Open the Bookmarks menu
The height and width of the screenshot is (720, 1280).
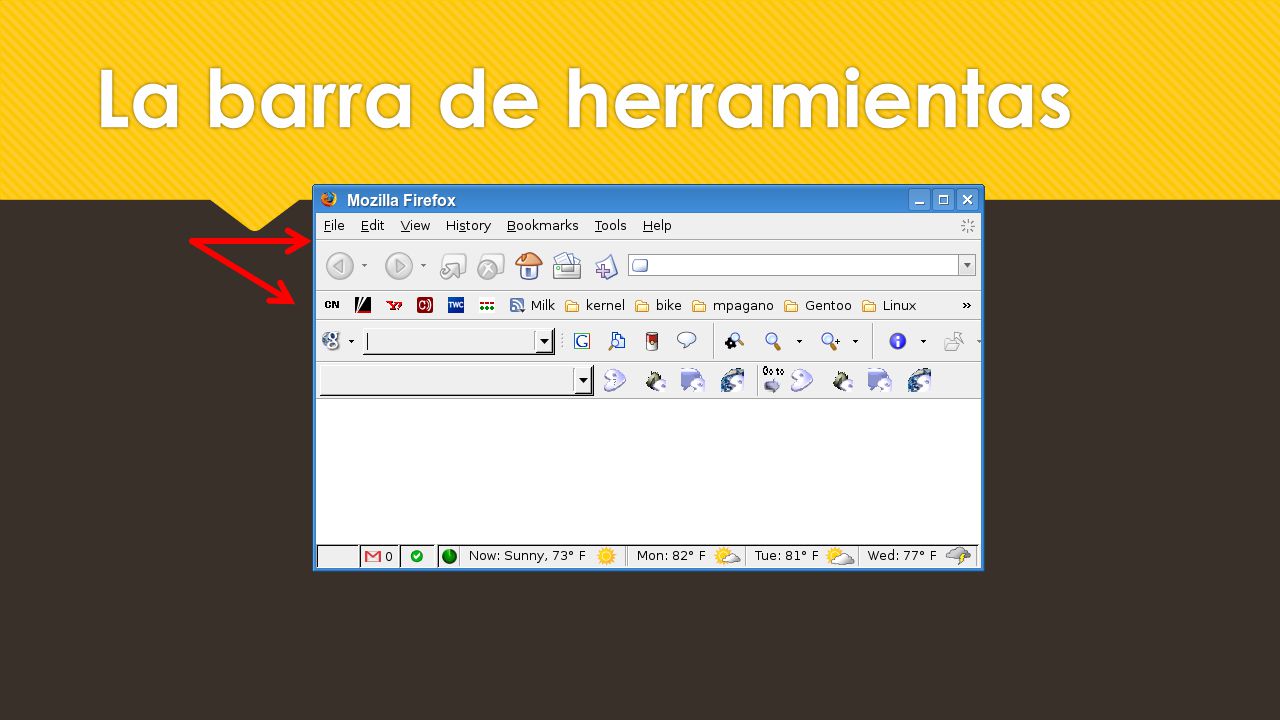pos(543,226)
